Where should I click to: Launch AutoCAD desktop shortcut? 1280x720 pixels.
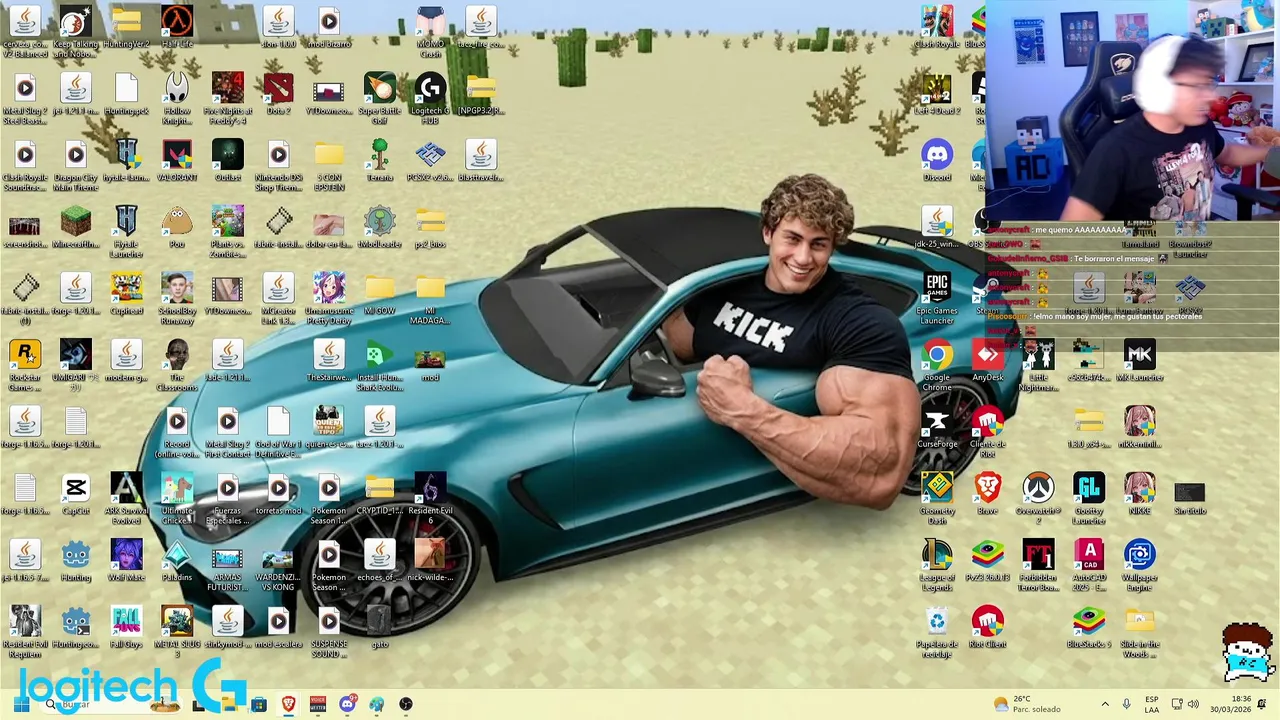[1089, 555]
